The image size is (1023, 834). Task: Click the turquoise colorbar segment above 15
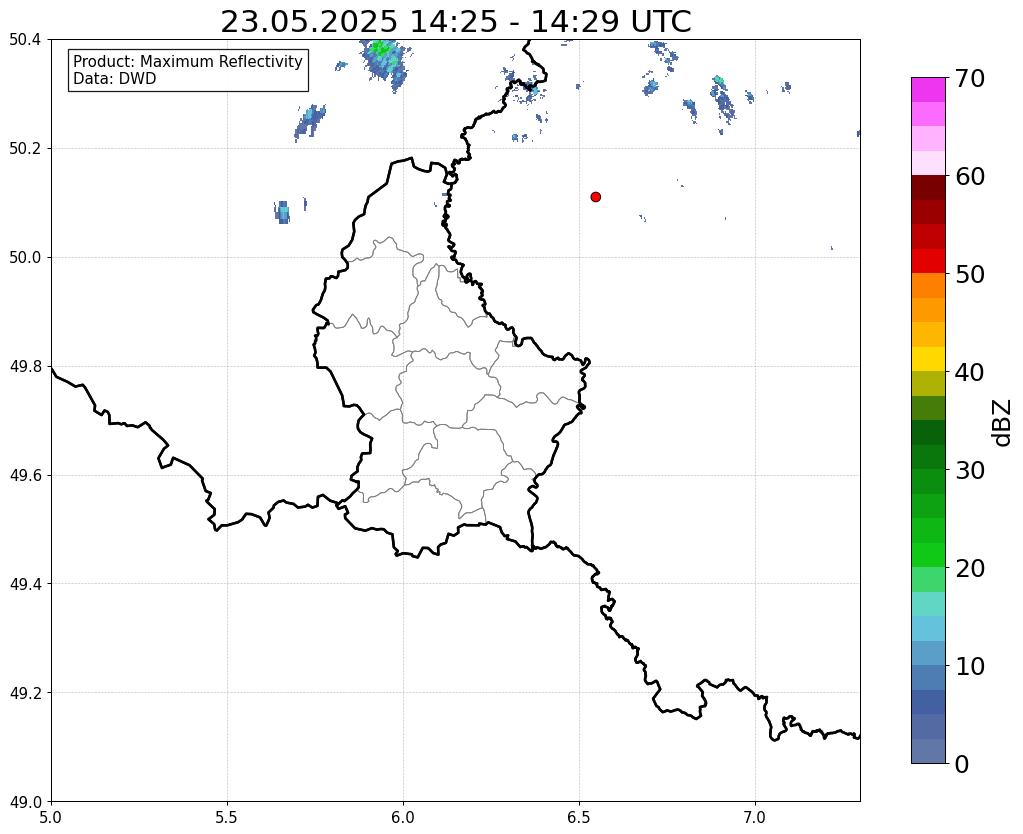928,604
